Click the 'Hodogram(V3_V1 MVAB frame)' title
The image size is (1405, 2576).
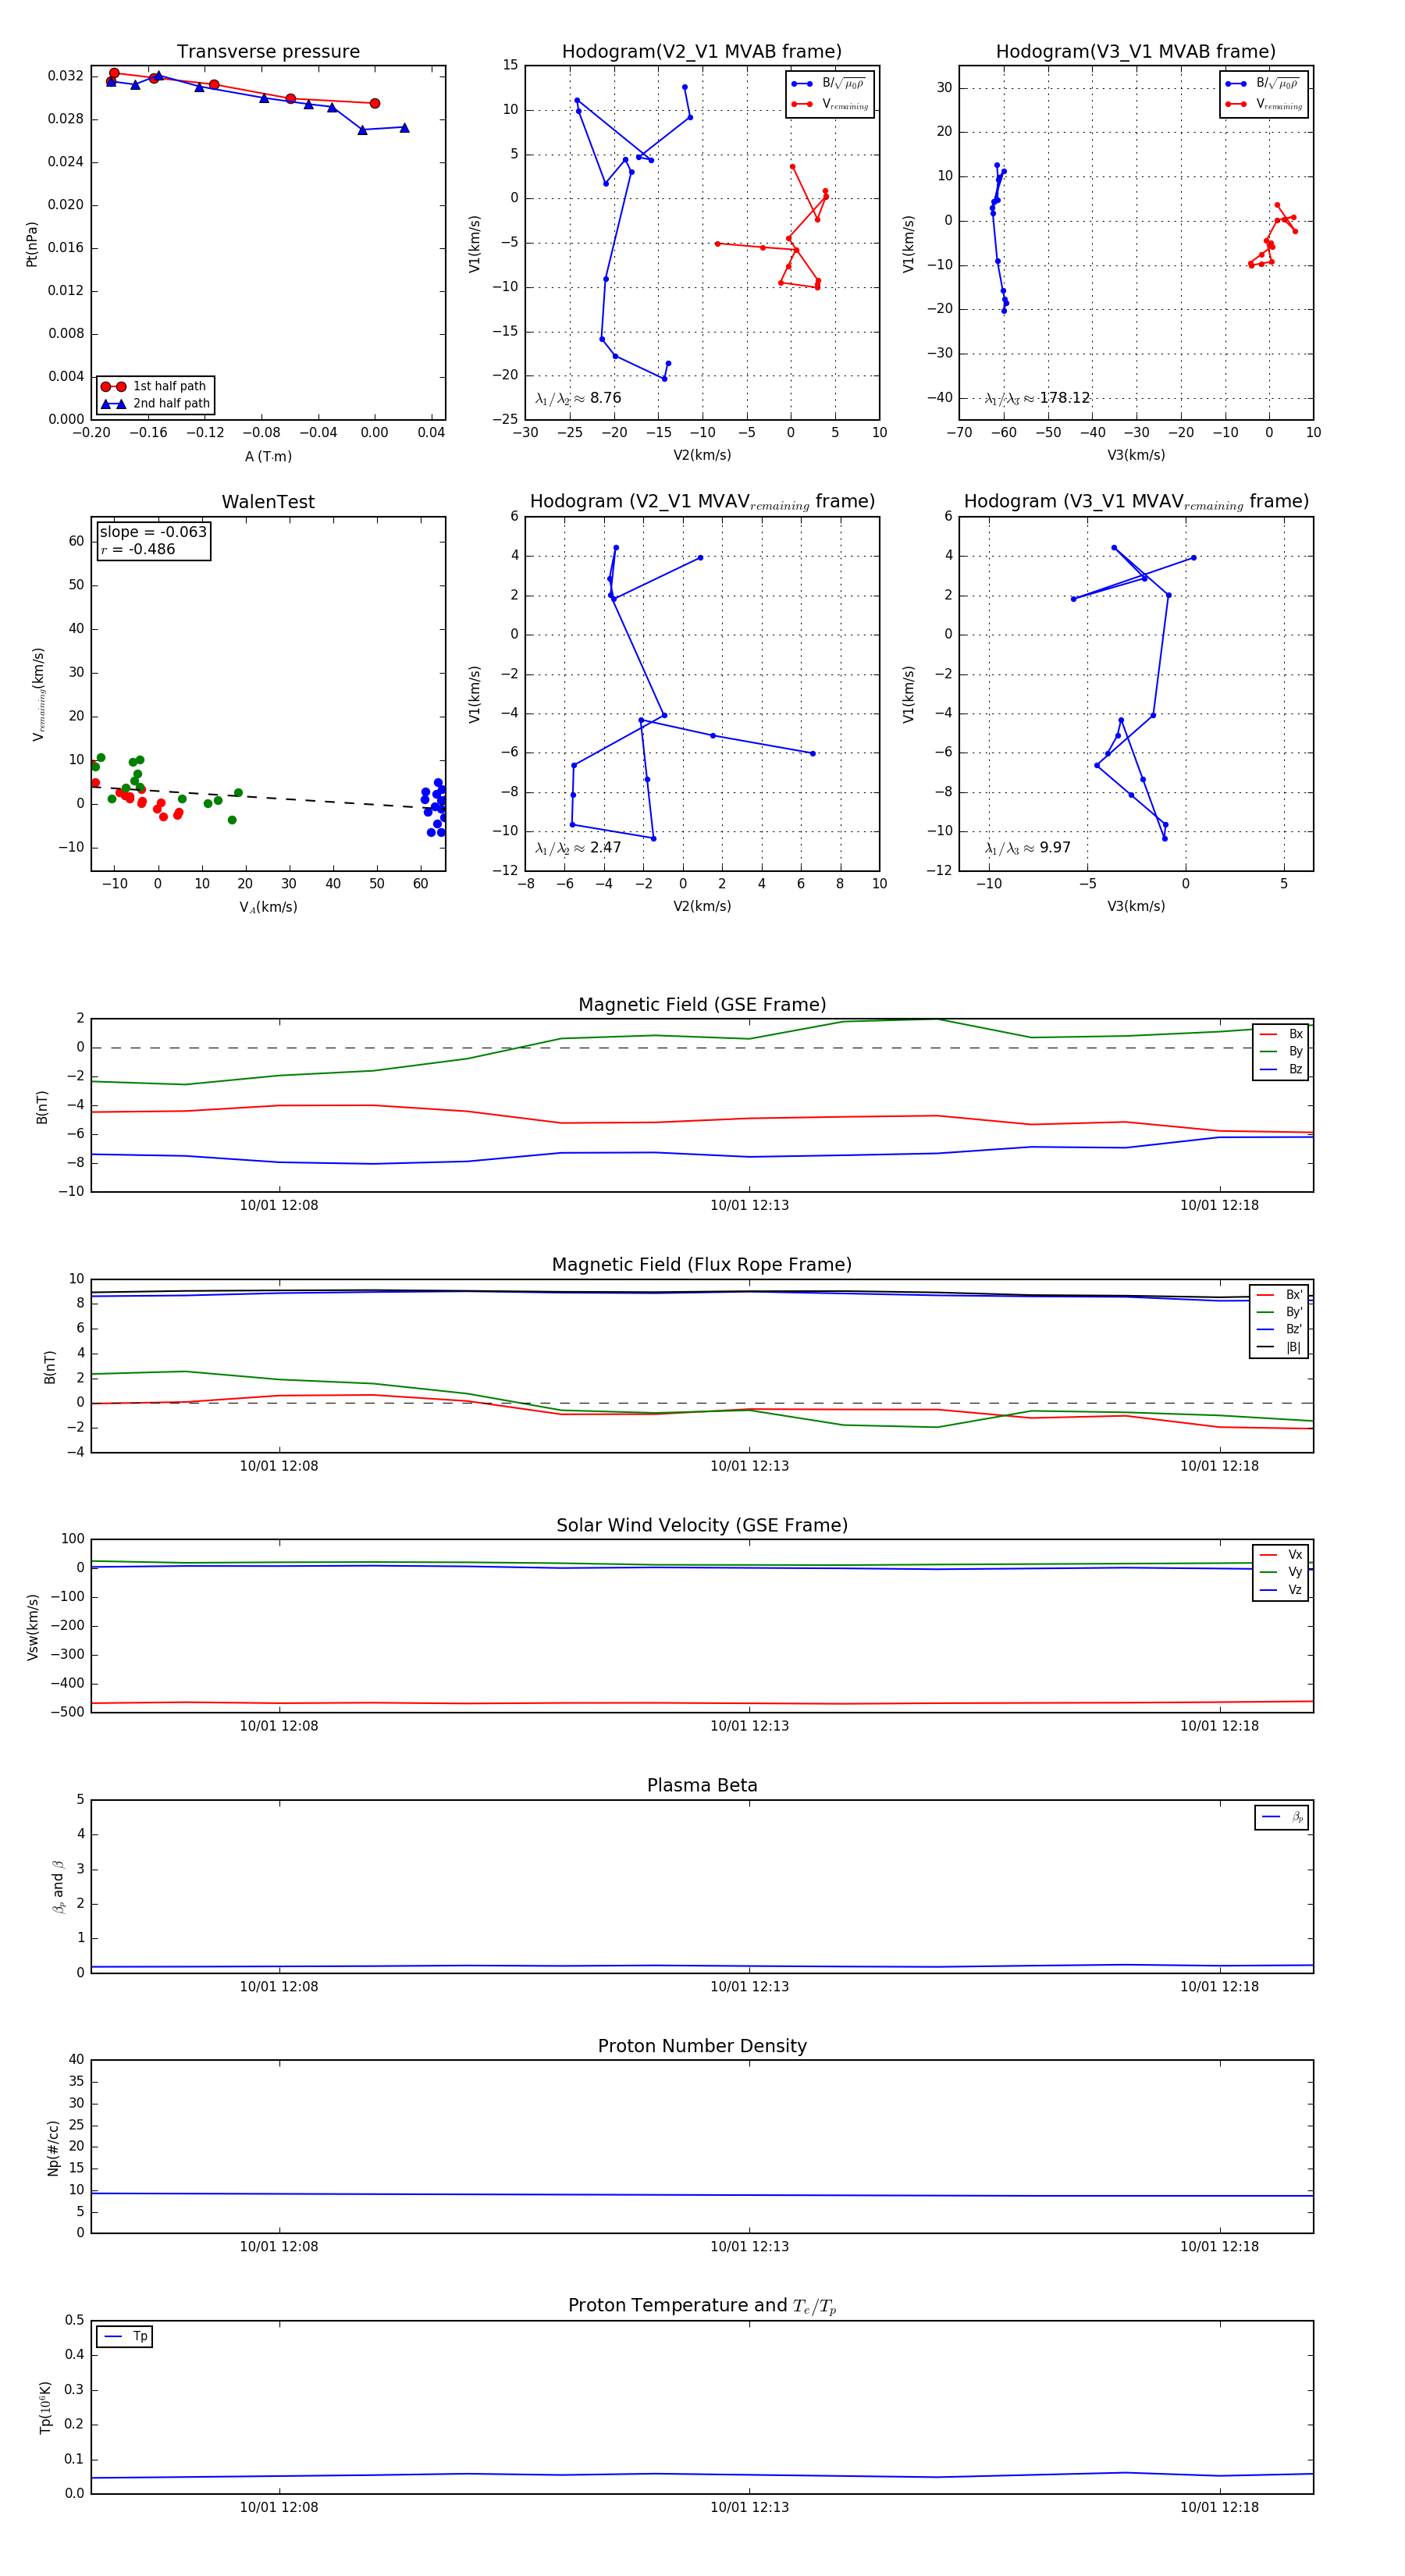pos(1136,52)
